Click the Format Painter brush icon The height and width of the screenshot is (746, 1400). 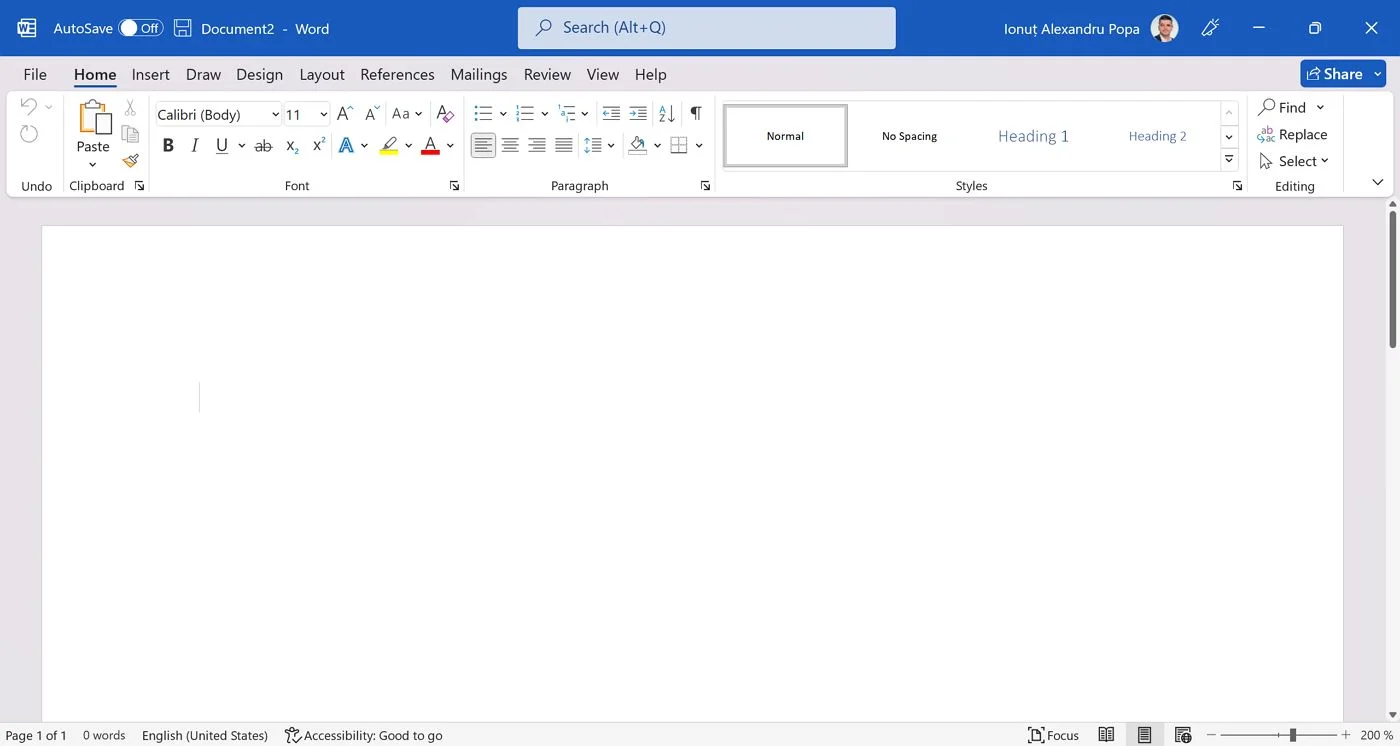coord(130,160)
